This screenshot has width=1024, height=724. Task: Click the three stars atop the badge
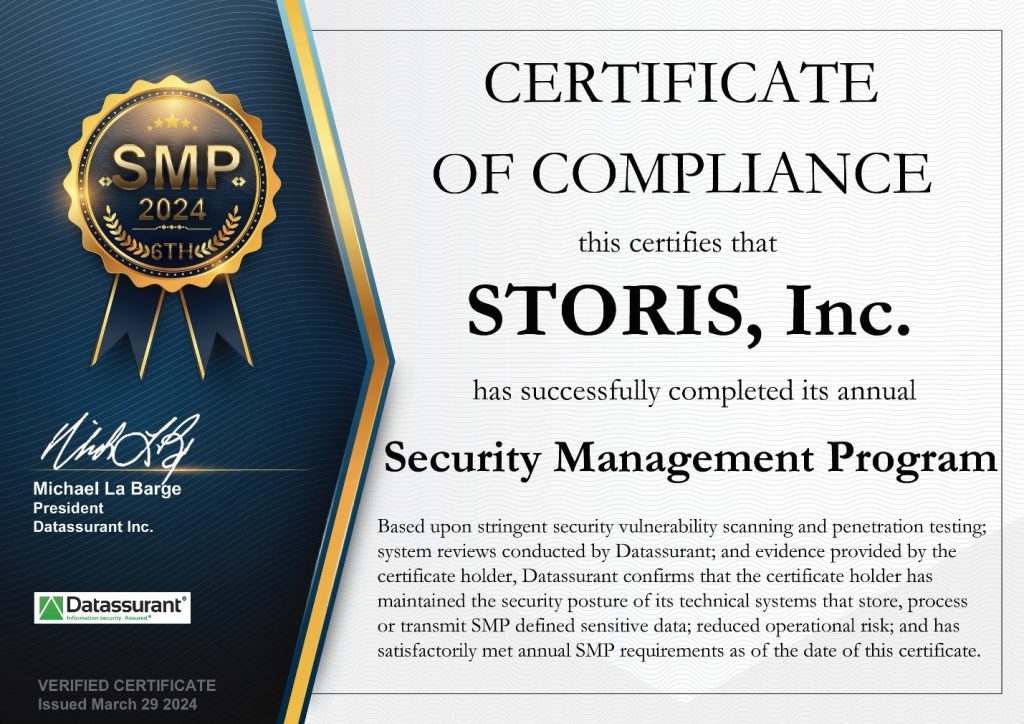tap(172, 121)
